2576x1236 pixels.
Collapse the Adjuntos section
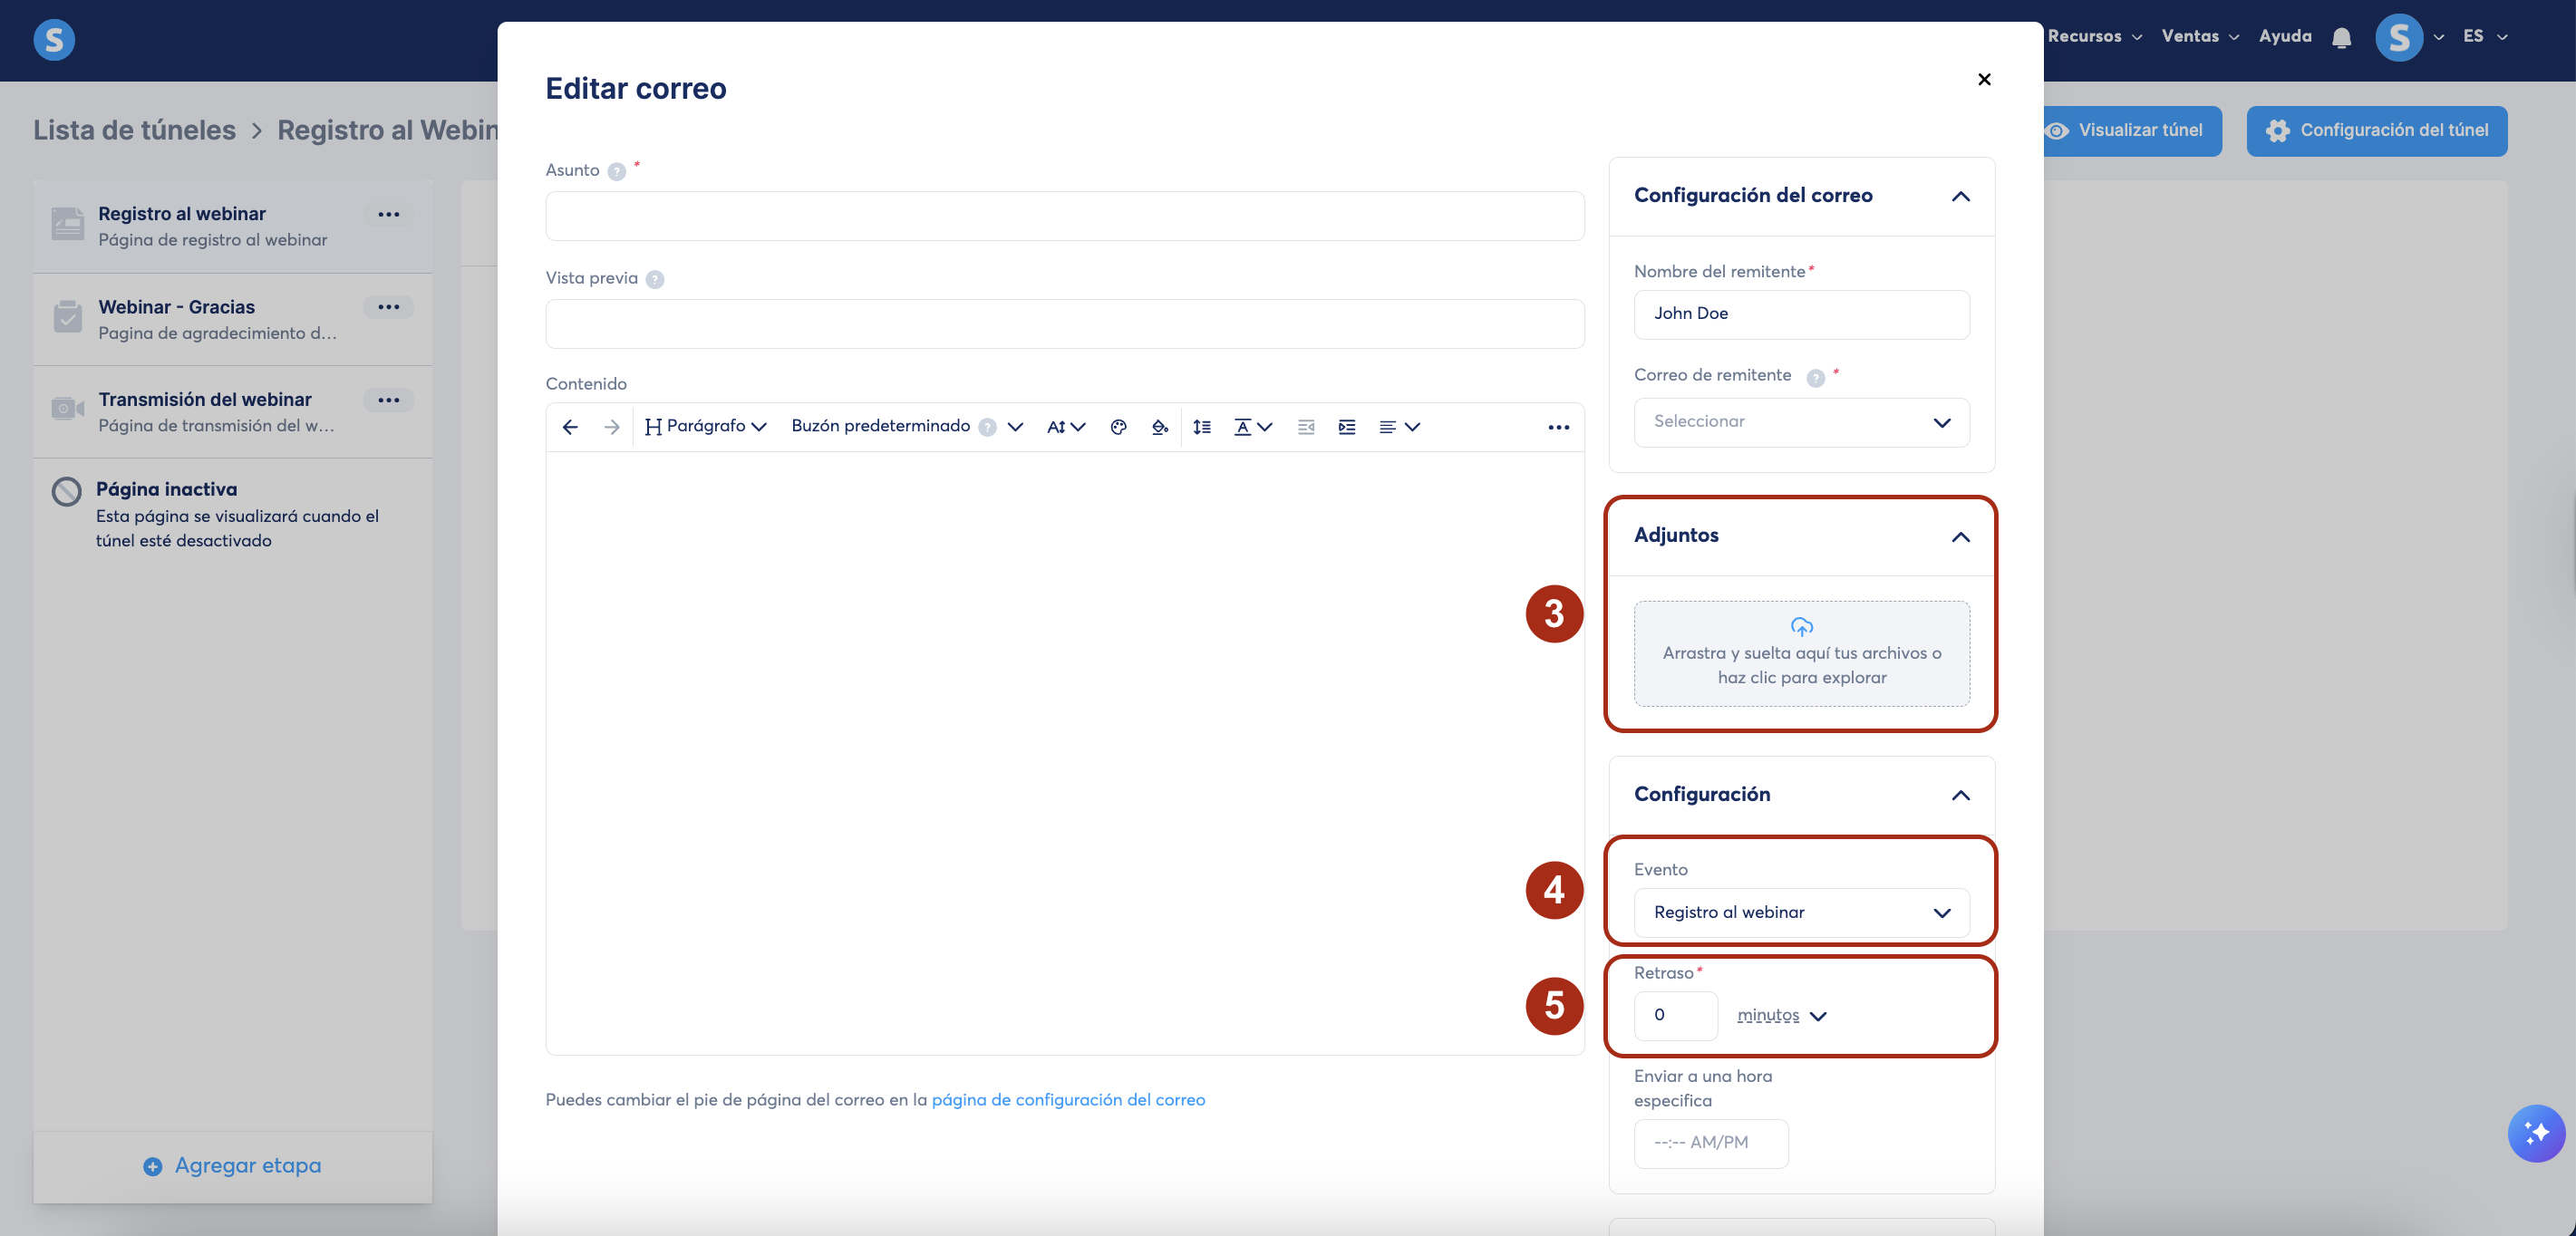[1960, 537]
